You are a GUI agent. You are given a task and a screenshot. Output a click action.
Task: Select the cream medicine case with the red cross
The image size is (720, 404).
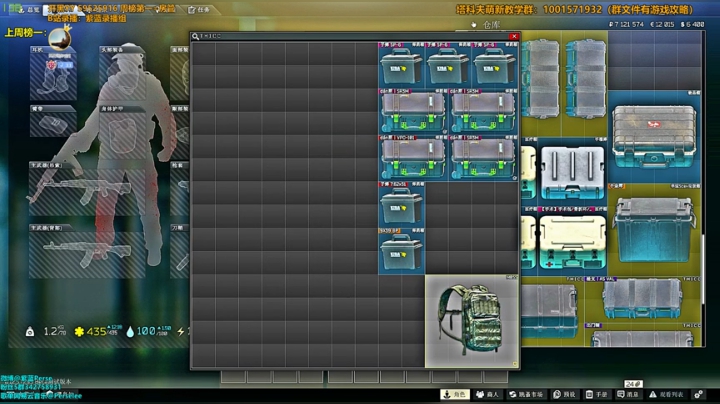[572, 242]
